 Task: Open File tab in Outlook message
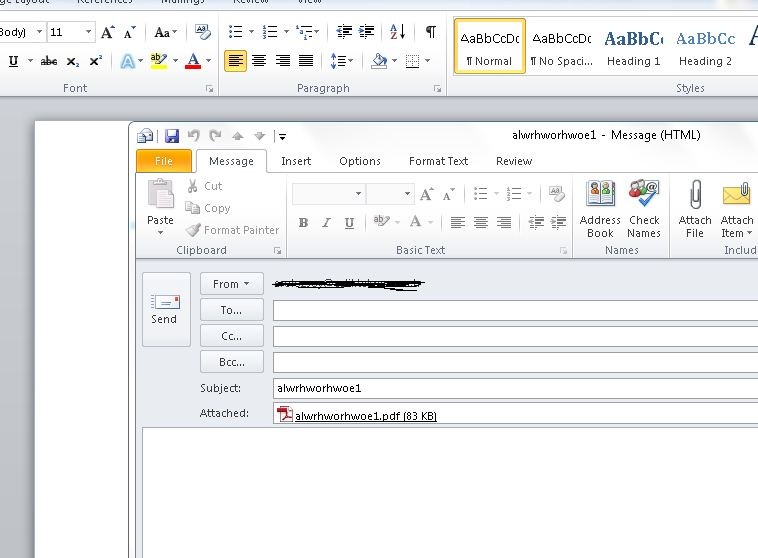pyautogui.click(x=164, y=161)
